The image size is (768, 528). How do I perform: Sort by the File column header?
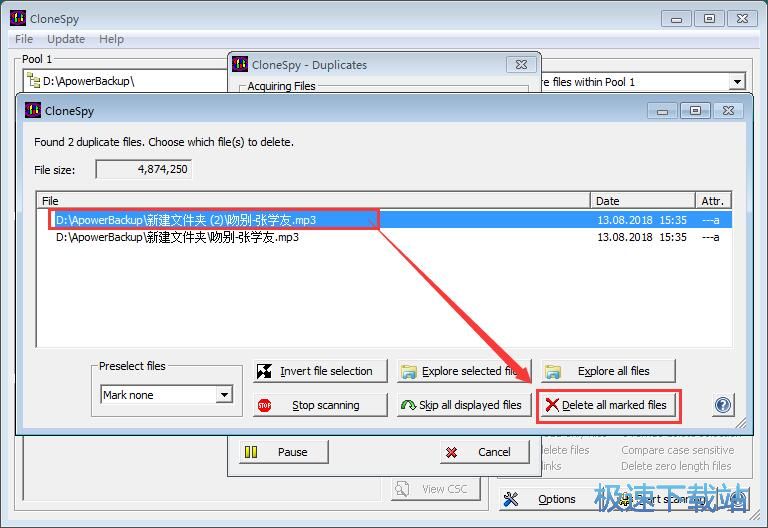[313, 201]
